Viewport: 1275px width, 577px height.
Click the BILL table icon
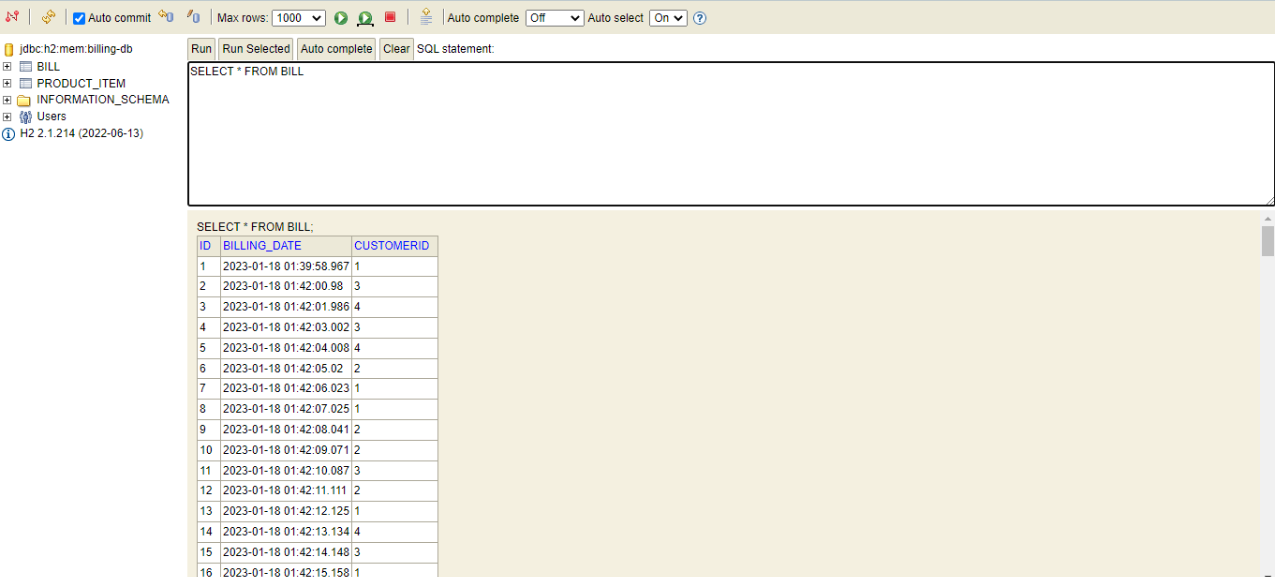[x=26, y=67]
